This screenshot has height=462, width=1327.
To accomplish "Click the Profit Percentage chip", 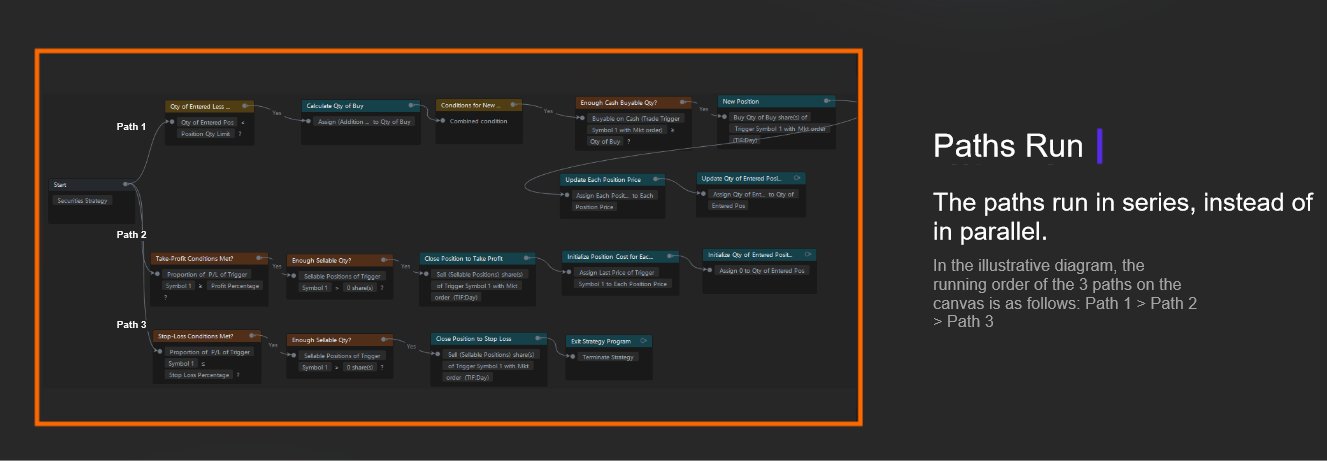I will [235, 285].
